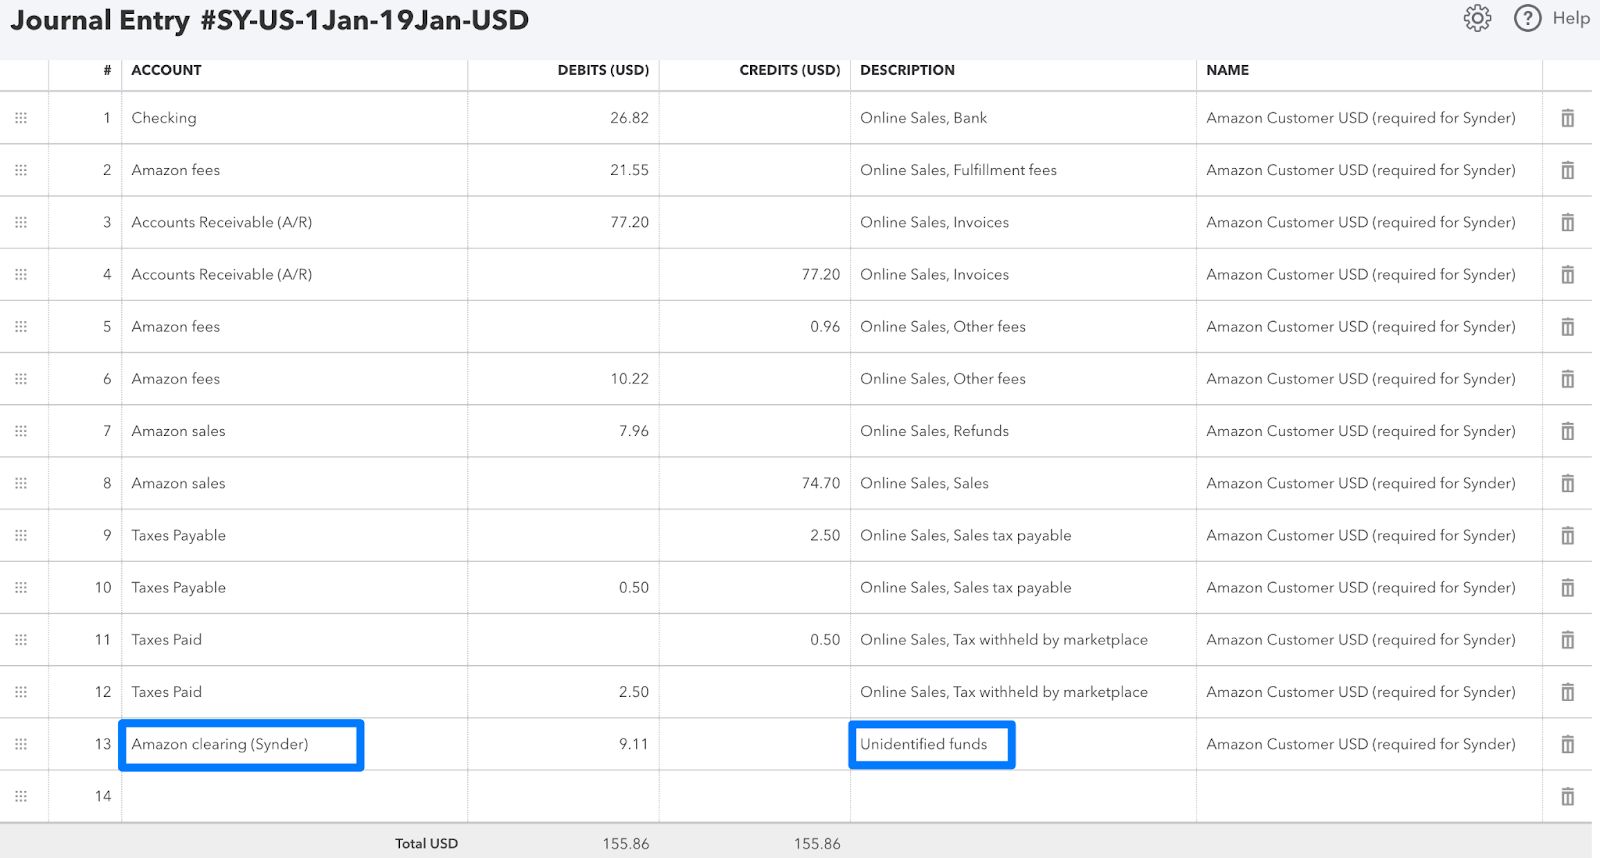
Task: Click line 10 Taxes Payable account
Action: click(178, 588)
